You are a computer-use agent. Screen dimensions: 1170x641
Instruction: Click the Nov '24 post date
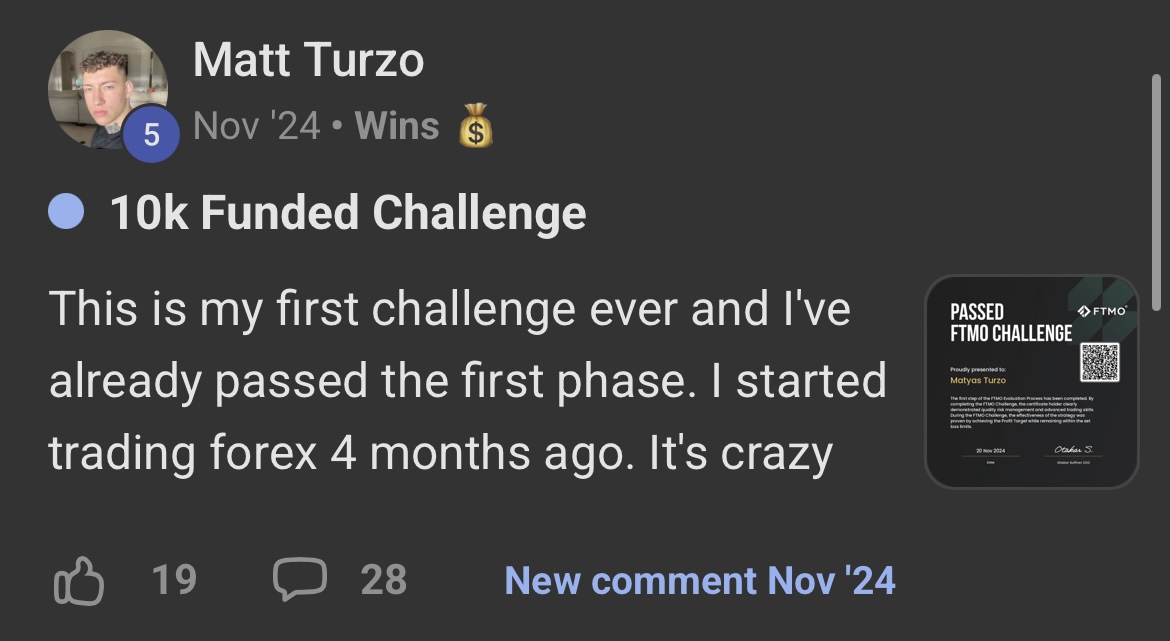coord(256,126)
